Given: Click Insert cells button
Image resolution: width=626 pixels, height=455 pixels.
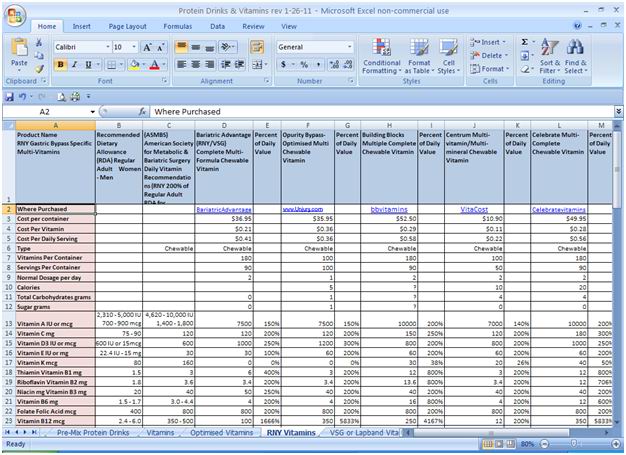Looking at the screenshot, I should 488,42.
